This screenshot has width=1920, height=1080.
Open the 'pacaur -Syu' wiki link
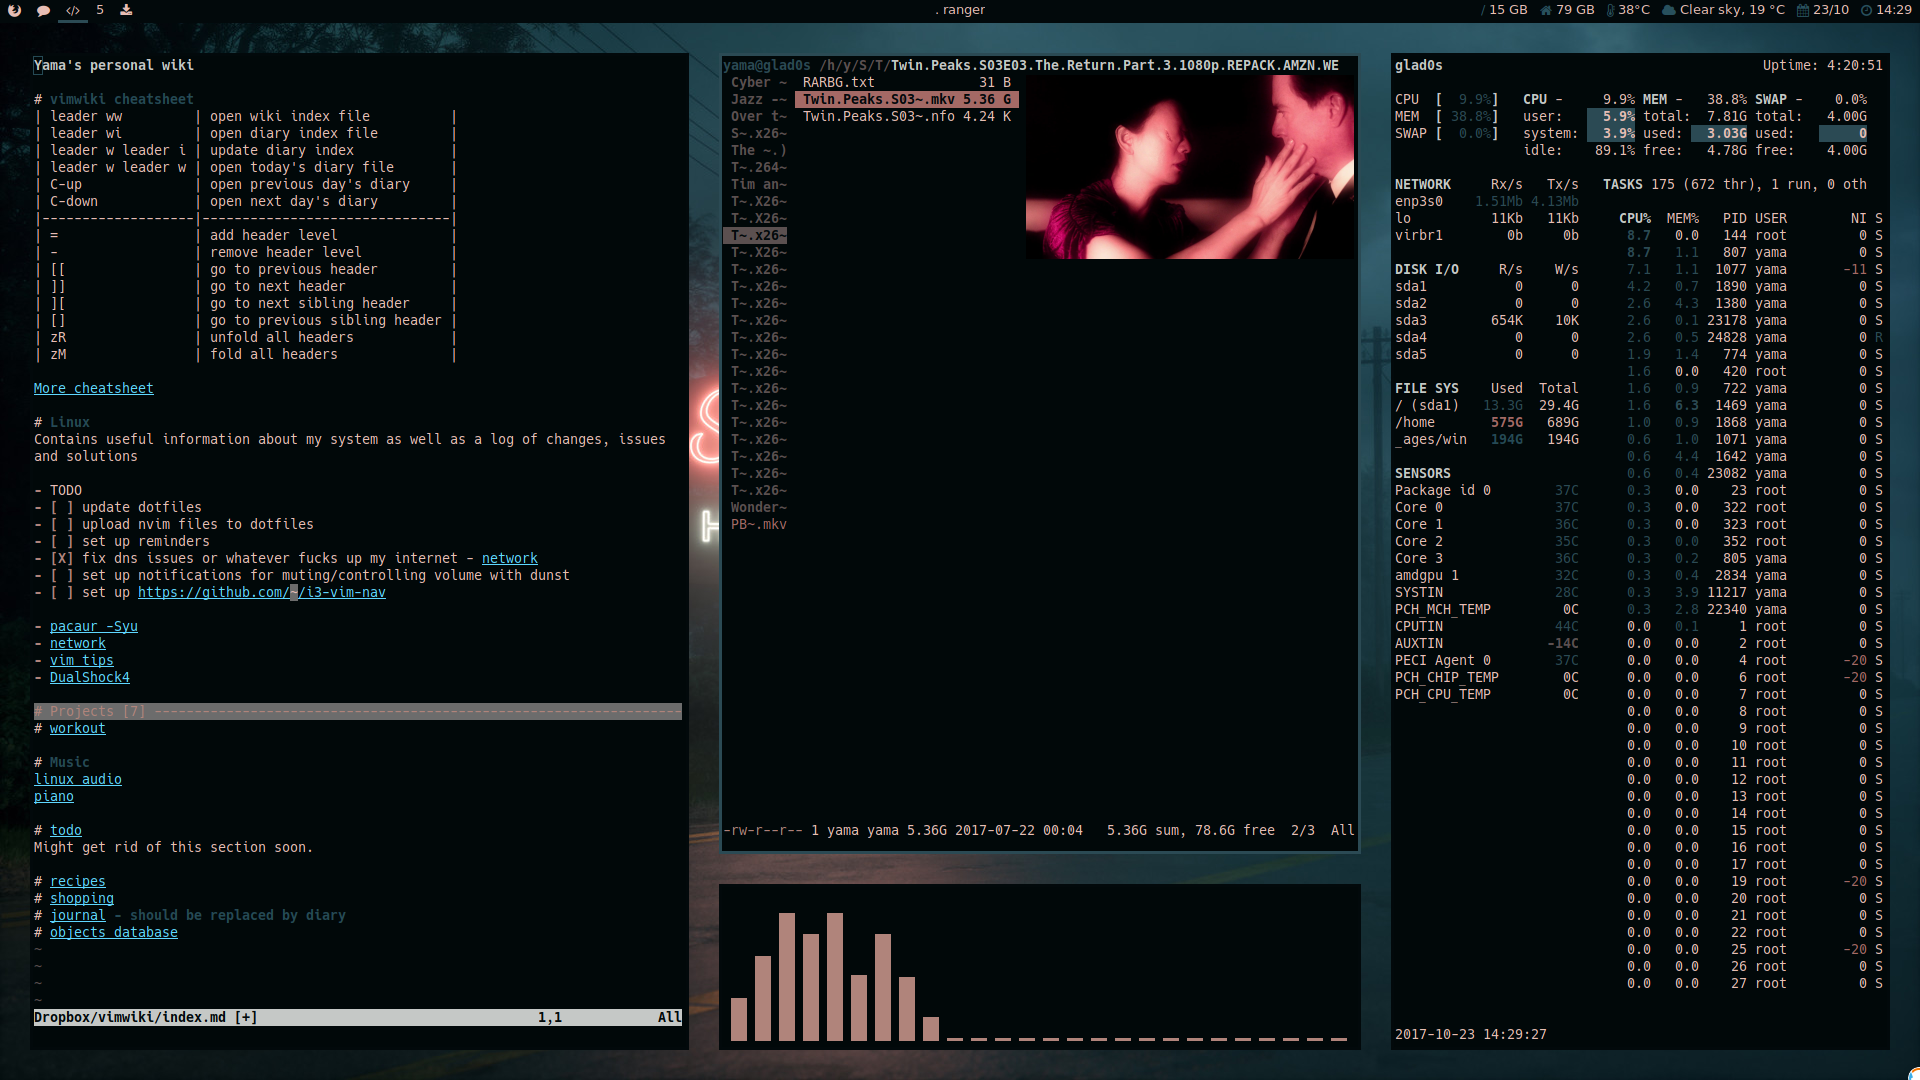(x=94, y=626)
